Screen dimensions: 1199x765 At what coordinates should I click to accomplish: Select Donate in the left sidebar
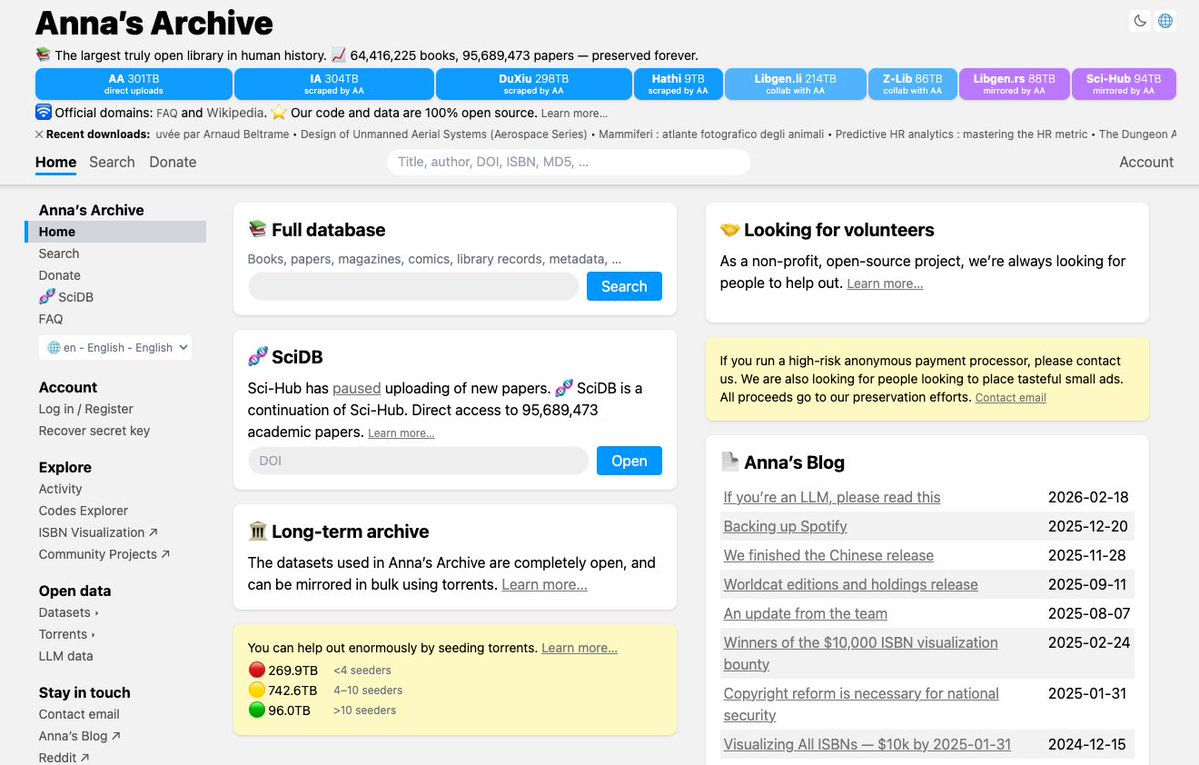pos(60,275)
